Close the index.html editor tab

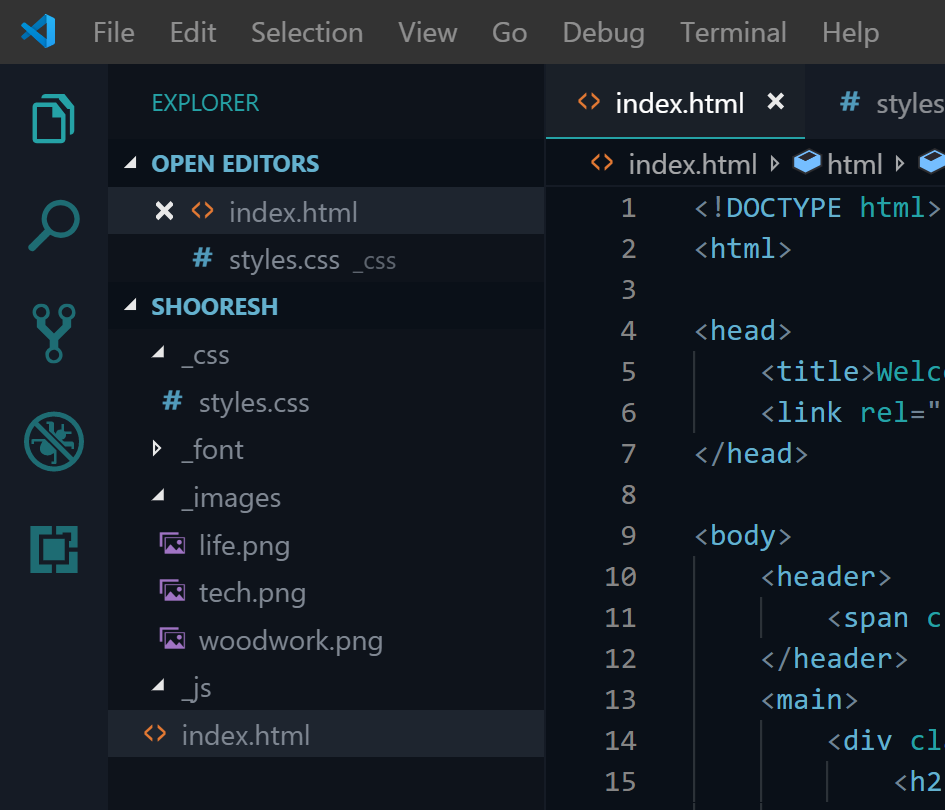tap(775, 102)
